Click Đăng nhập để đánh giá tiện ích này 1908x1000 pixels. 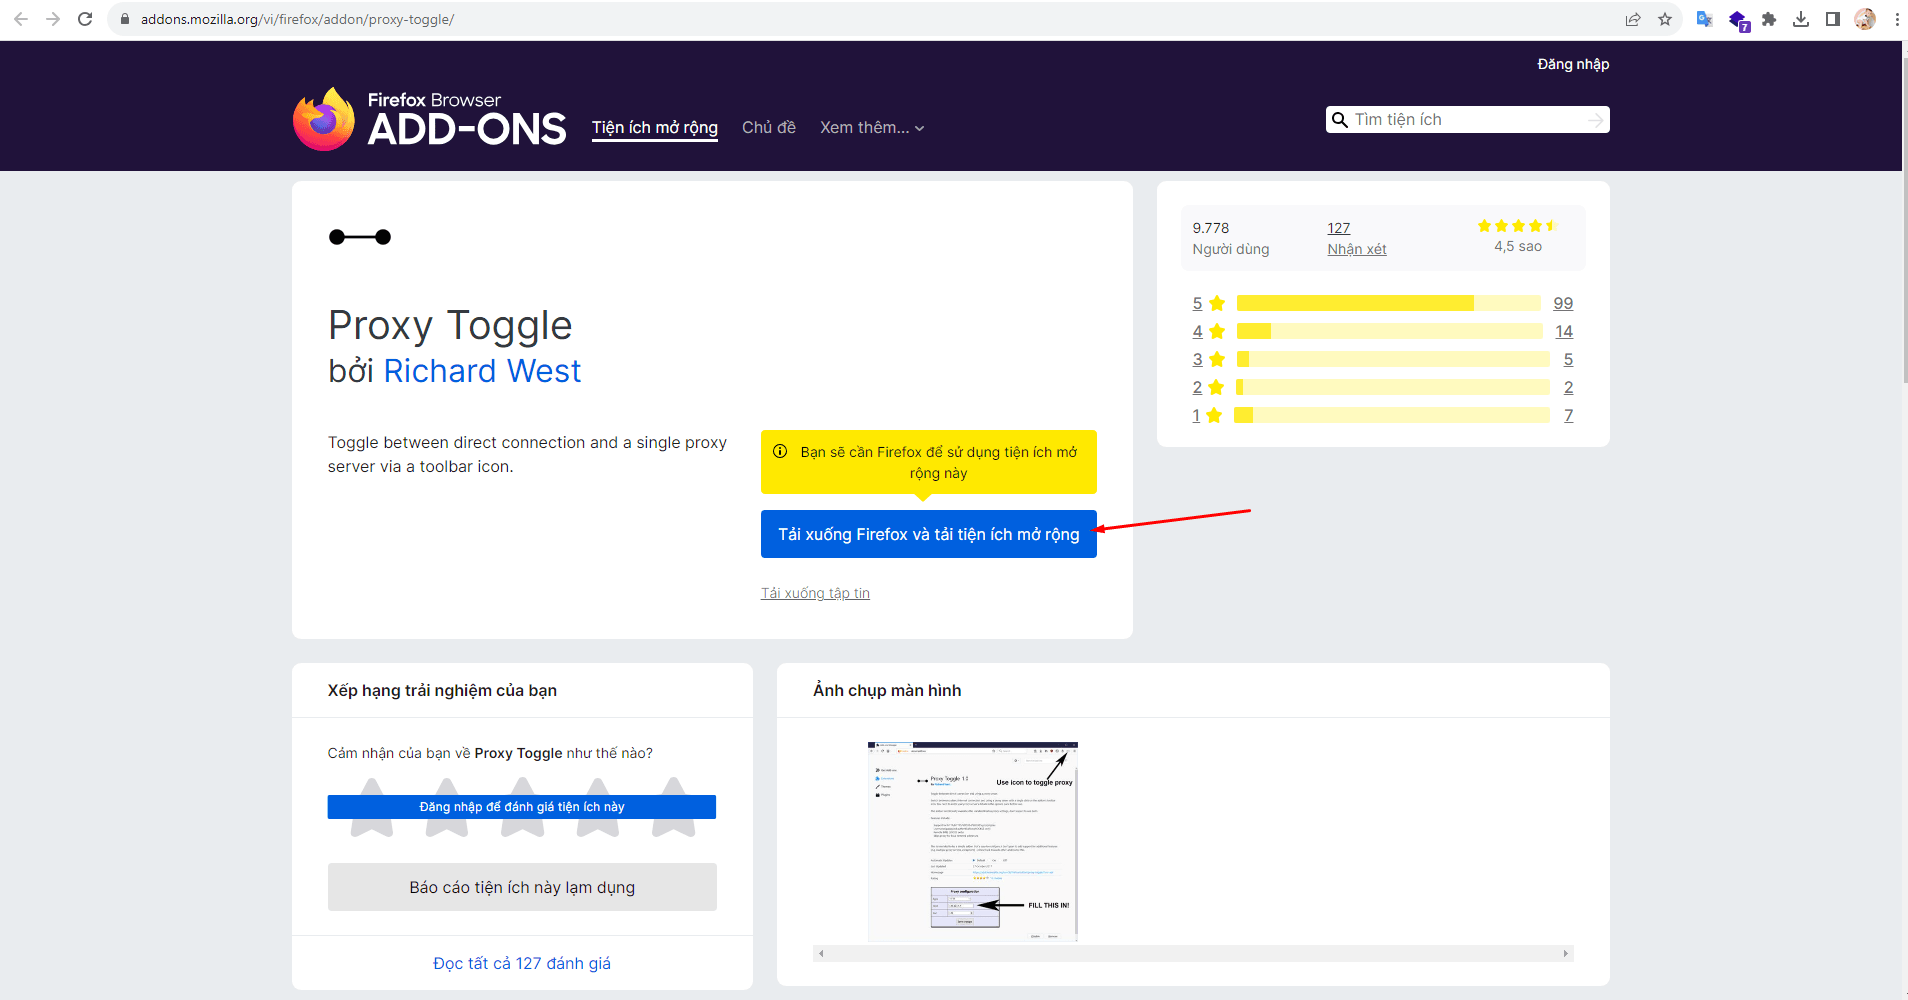point(522,807)
